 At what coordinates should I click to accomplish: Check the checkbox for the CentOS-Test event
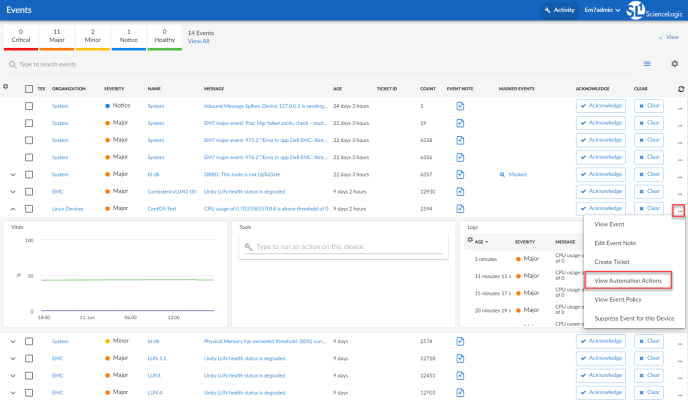[x=28, y=208]
